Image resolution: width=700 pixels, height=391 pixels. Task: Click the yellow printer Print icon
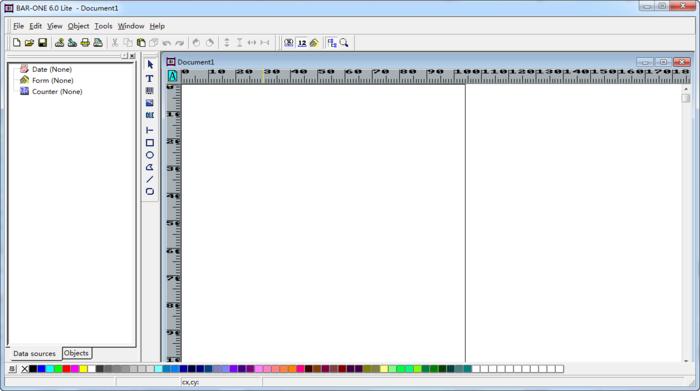pyautogui.click(x=85, y=43)
